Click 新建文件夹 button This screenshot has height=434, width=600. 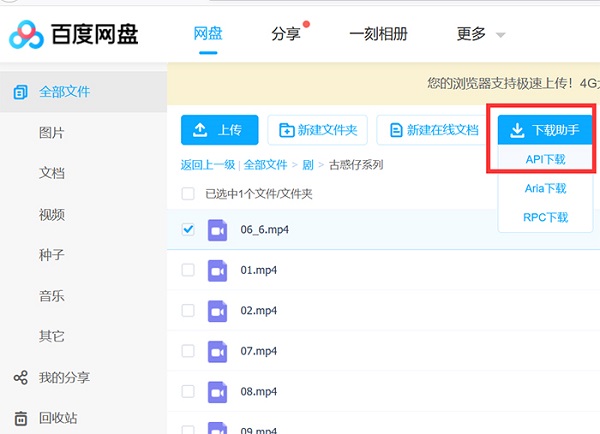[318, 130]
